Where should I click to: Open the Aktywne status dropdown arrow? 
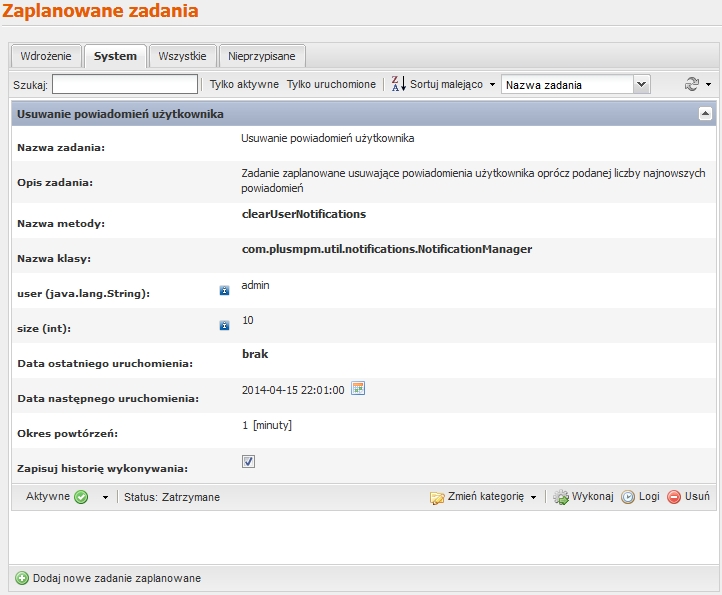(105, 498)
